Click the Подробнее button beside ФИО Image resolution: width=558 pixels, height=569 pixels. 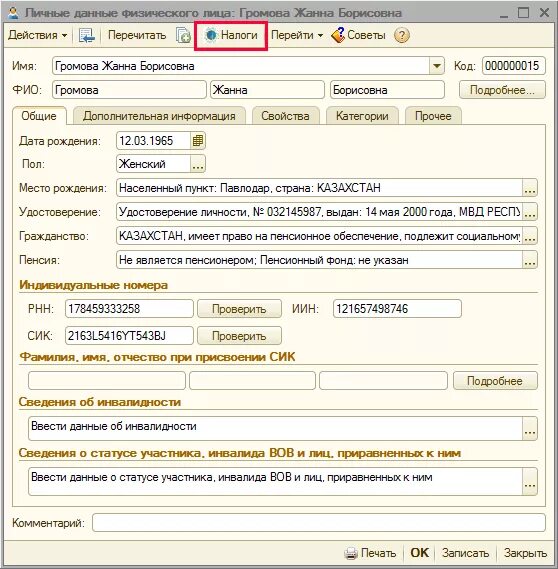click(502, 90)
